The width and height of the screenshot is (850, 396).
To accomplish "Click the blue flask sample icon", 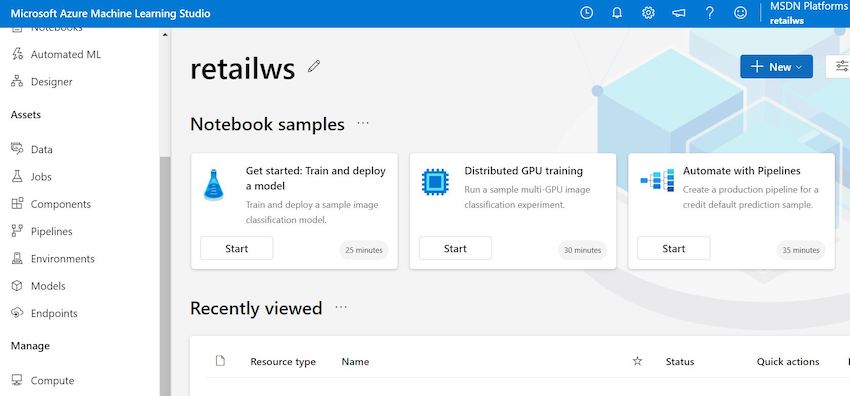I will click(213, 185).
